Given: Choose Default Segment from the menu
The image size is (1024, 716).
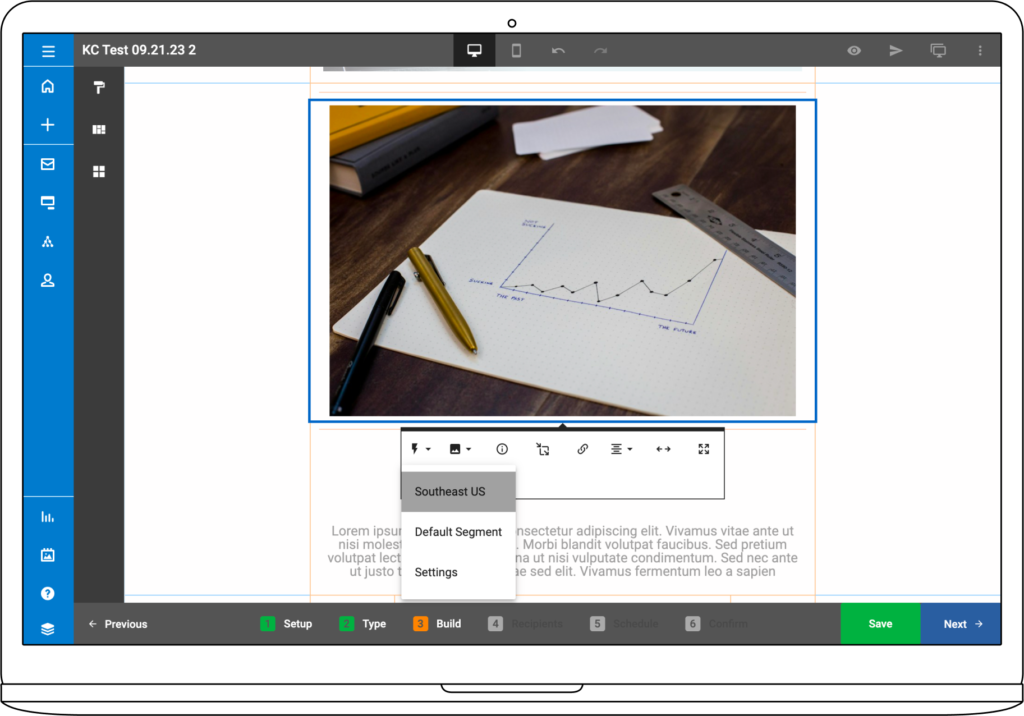Looking at the screenshot, I should pyautogui.click(x=458, y=532).
